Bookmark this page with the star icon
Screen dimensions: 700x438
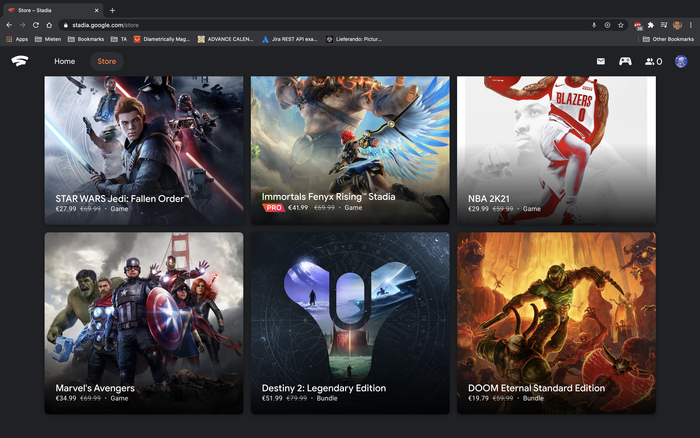coord(621,25)
